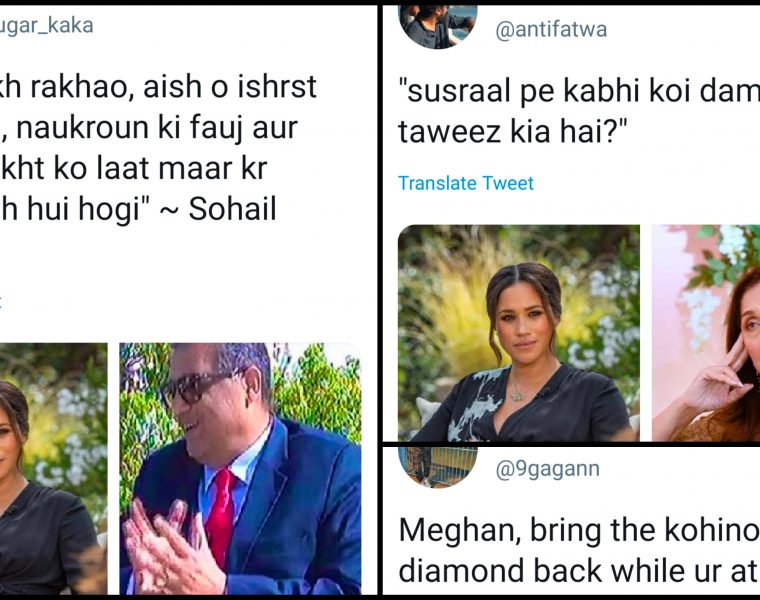Click the "susraal pe kabhi koi" tweet line
The height and width of the screenshot is (600, 760).
pos(578,94)
